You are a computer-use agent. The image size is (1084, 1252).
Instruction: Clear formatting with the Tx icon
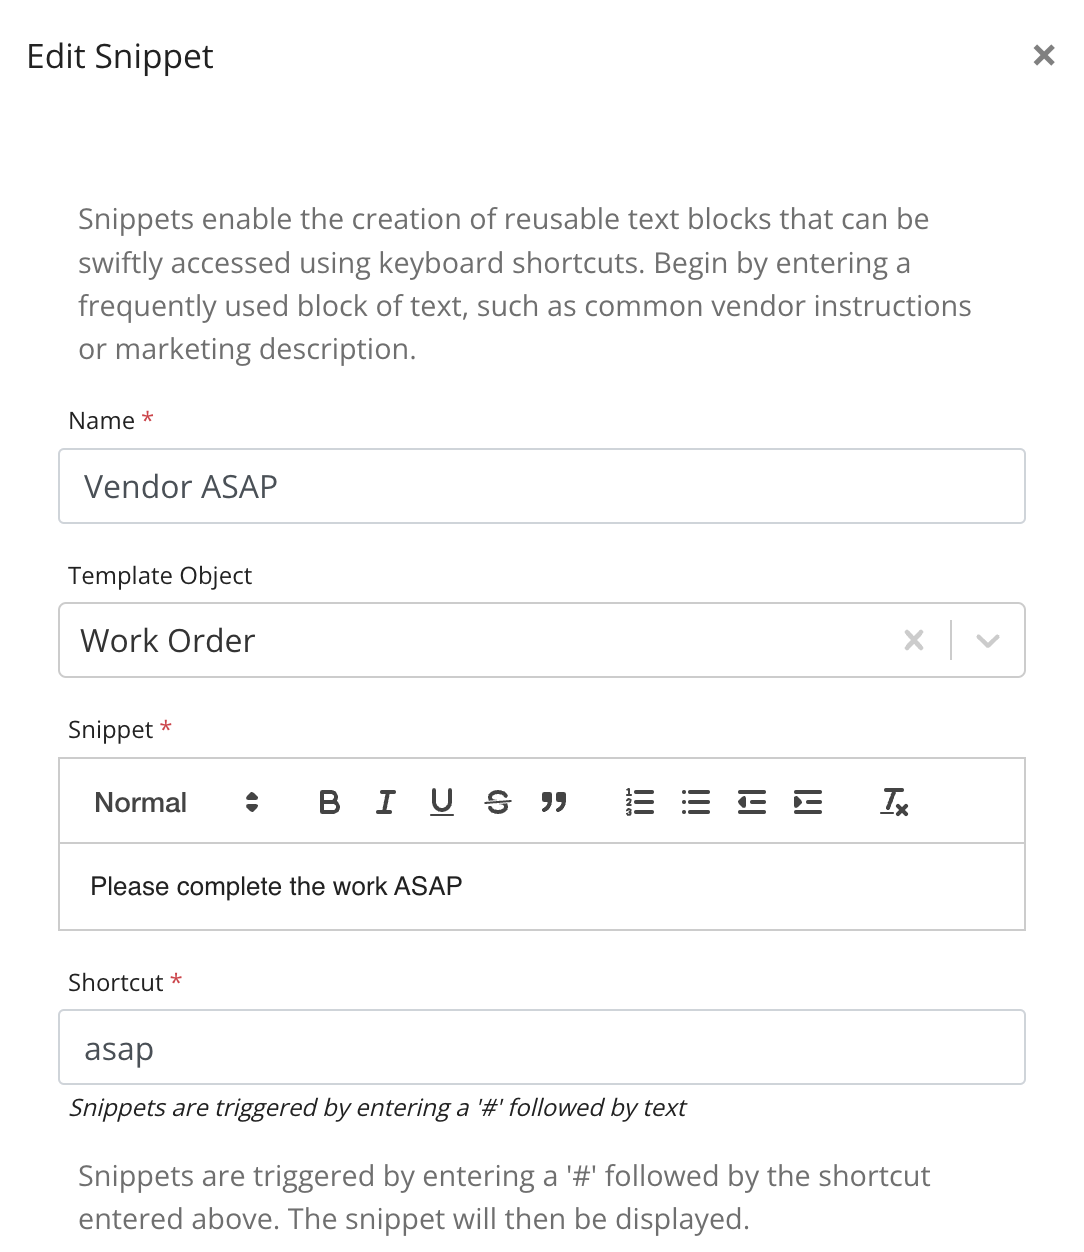tap(893, 801)
